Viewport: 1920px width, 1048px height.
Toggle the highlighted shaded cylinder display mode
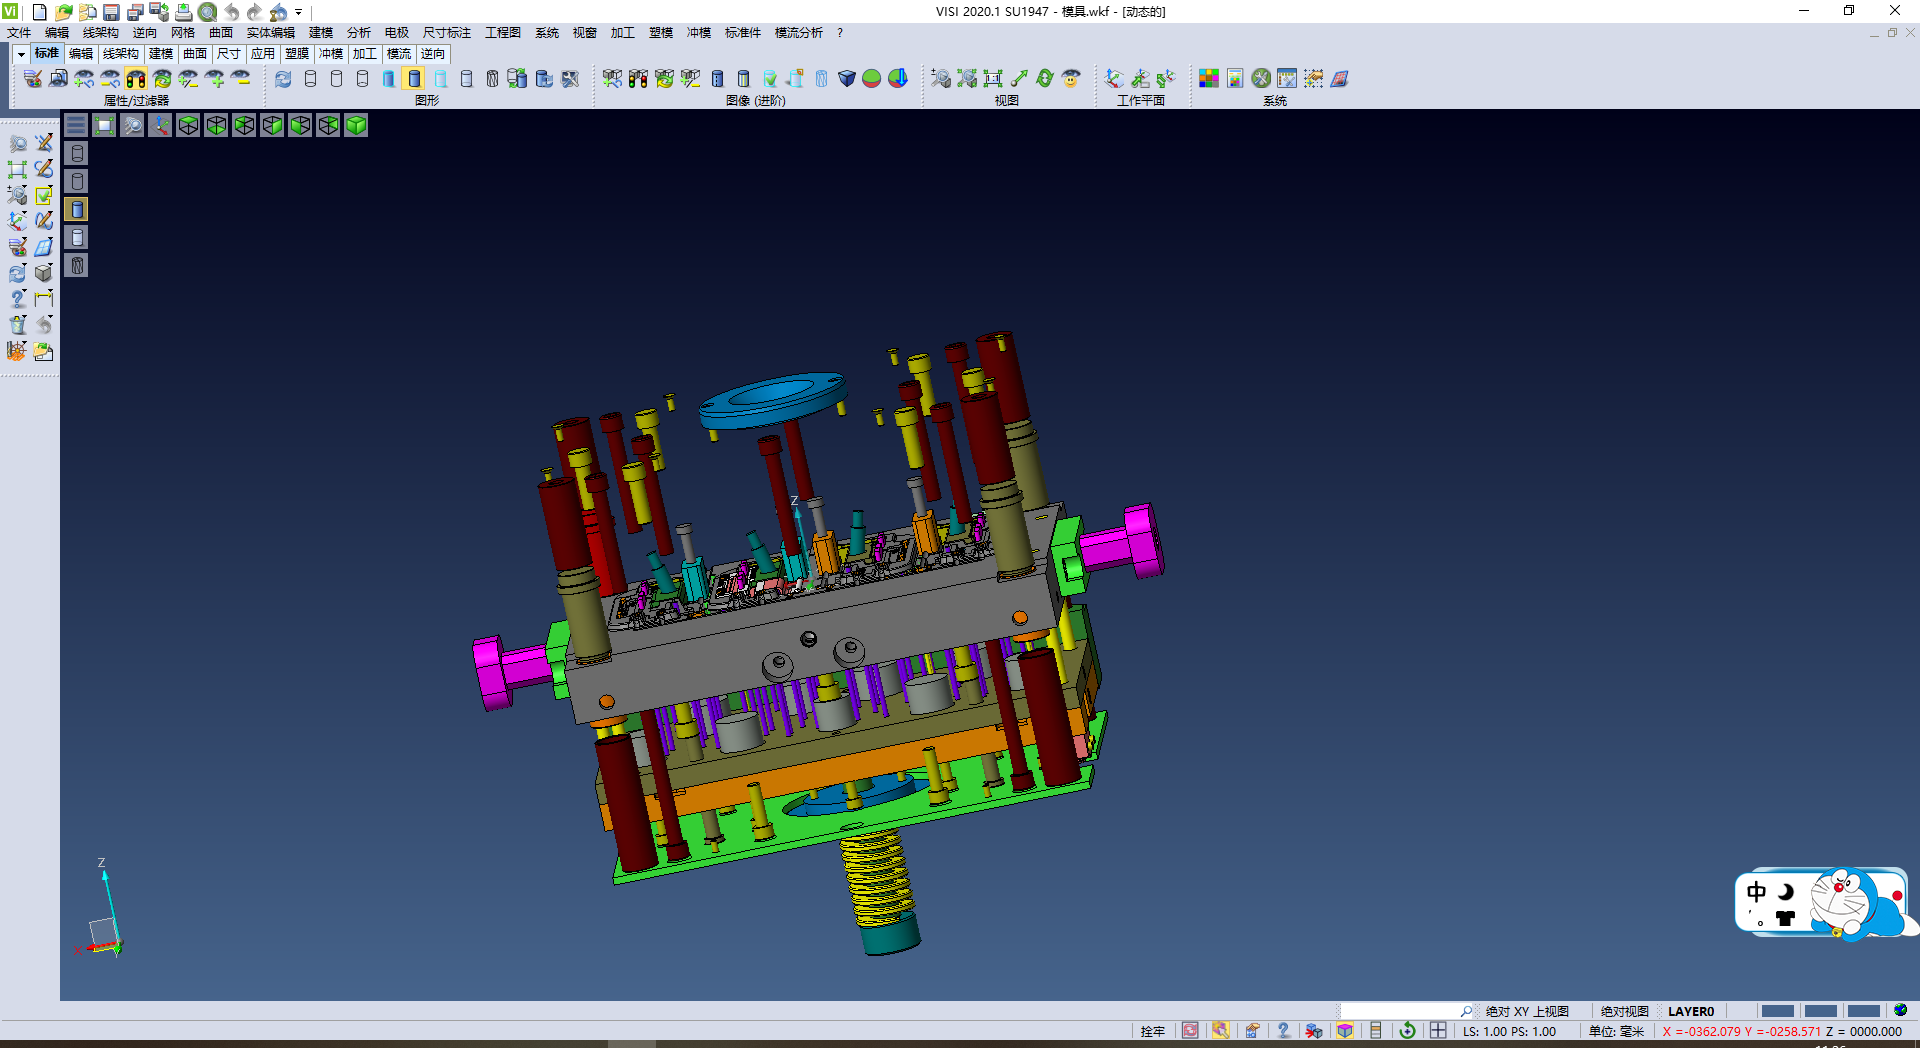point(414,78)
